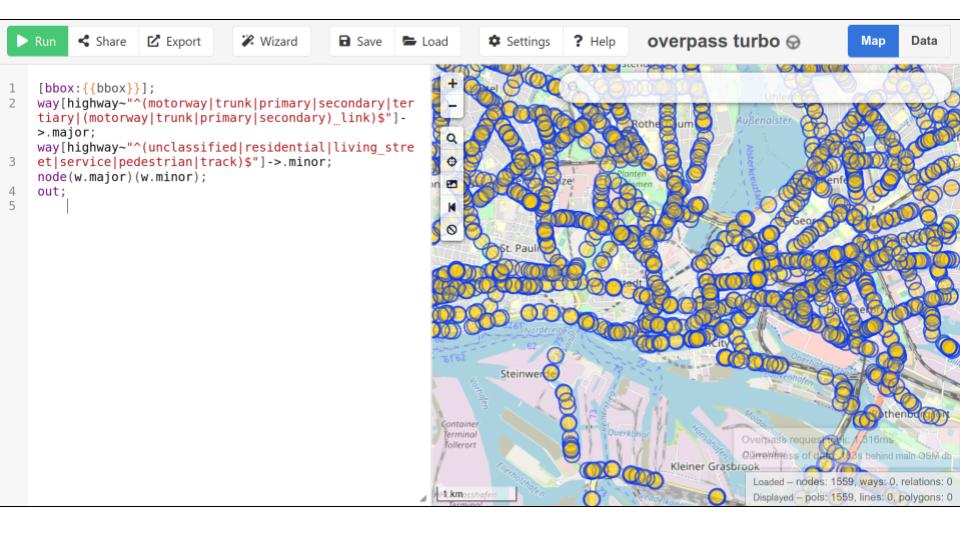Image resolution: width=960 pixels, height=540 pixels.
Task: Open Settings
Action: click(x=520, y=41)
